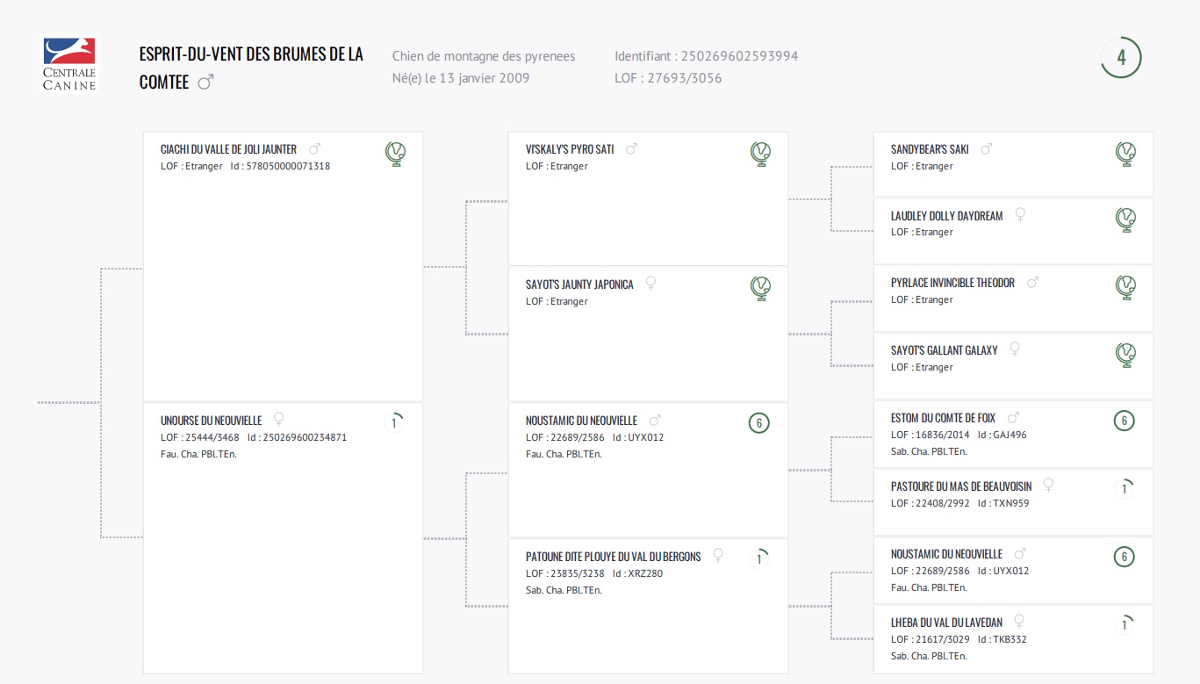Viewport: 1200px width, 684px height.
Task: Click cotation 6 badge on Estom du Comte de Foix
Action: [1124, 421]
